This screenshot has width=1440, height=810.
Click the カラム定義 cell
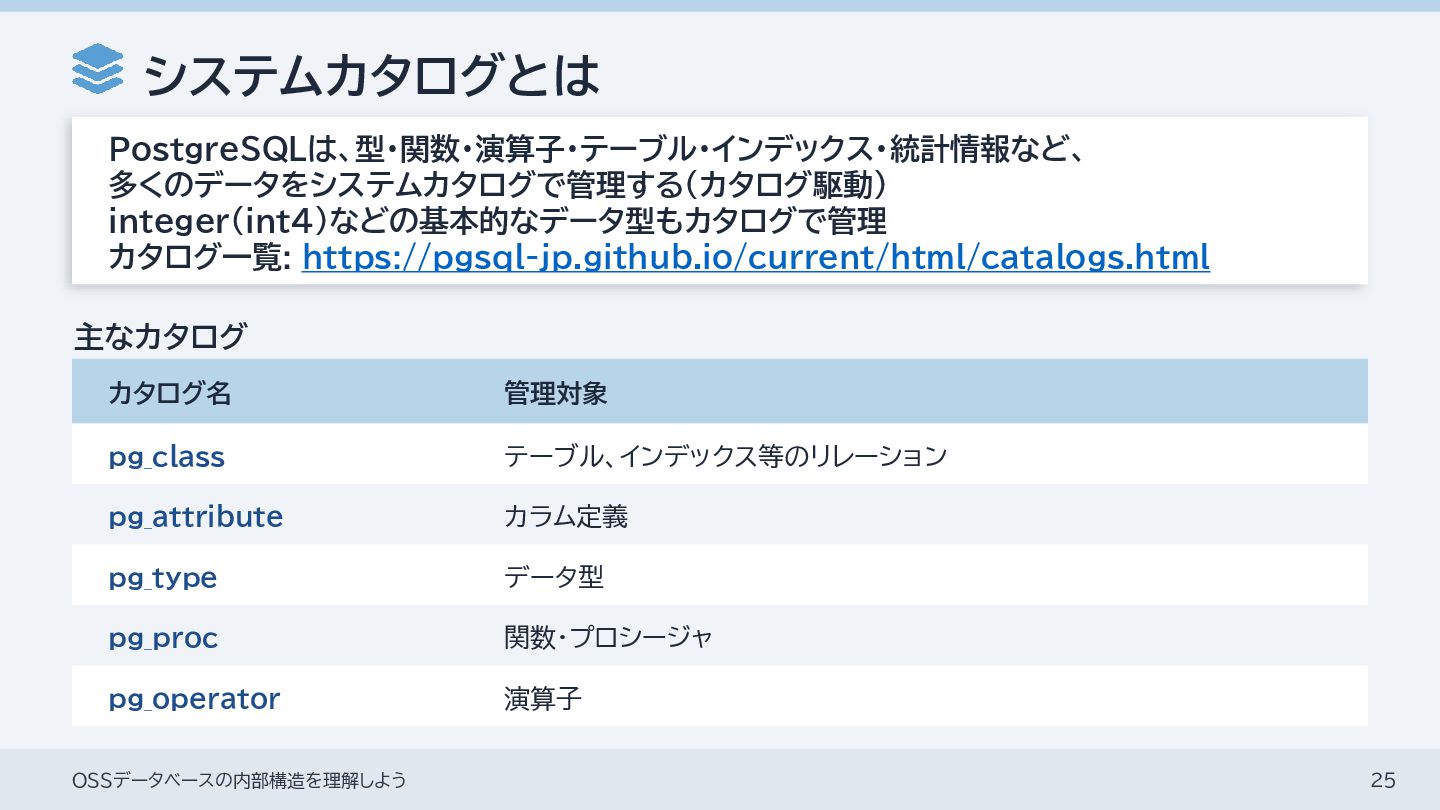(x=566, y=517)
